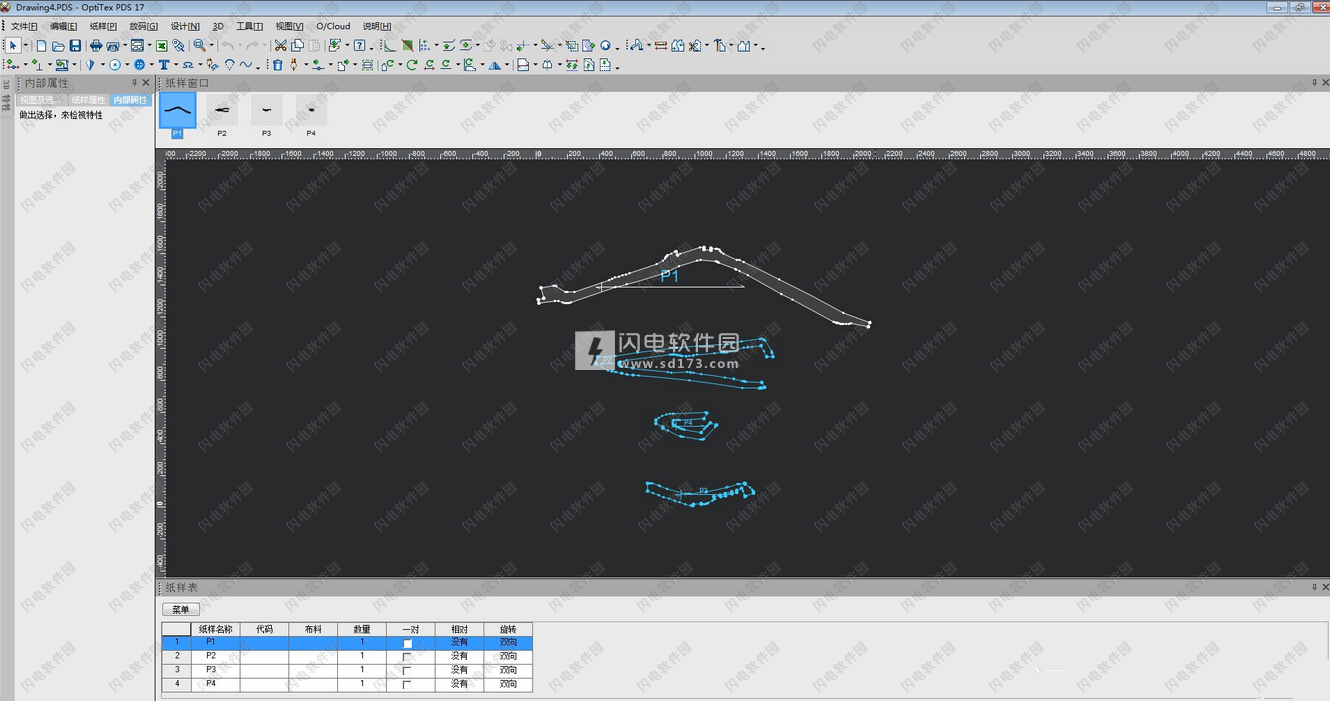Viewport: 1330px width, 701px height.
Task: Pin the 纸样窗口 panel
Action: [1315, 83]
